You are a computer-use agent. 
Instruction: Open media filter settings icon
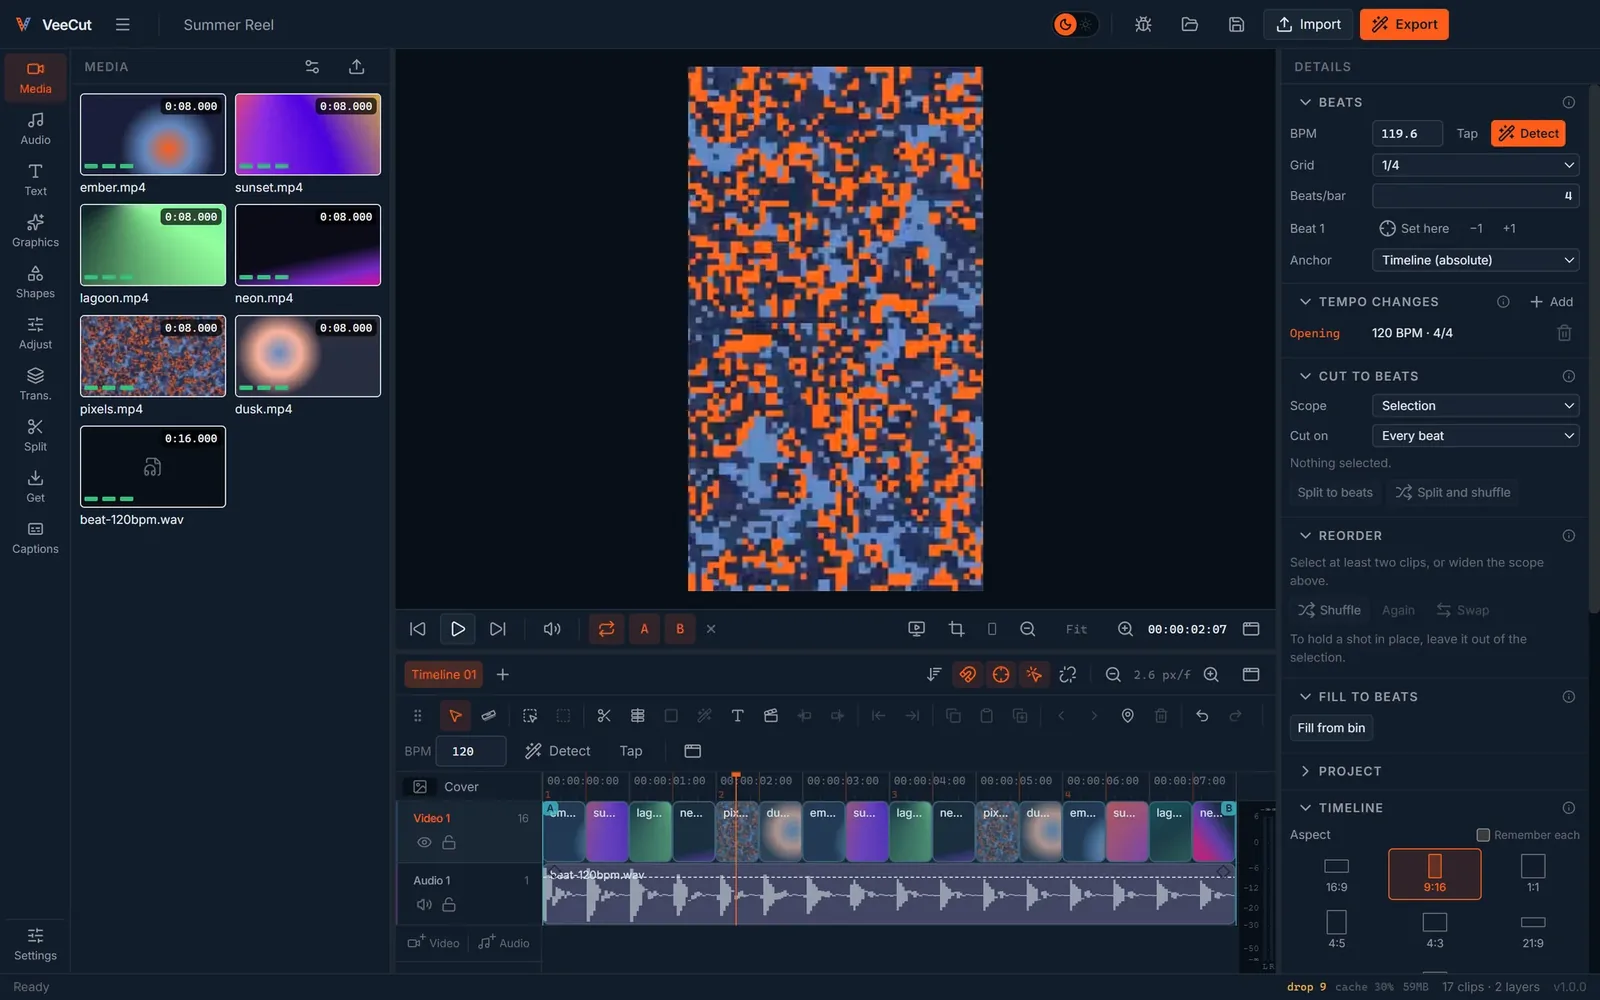pos(312,67)
